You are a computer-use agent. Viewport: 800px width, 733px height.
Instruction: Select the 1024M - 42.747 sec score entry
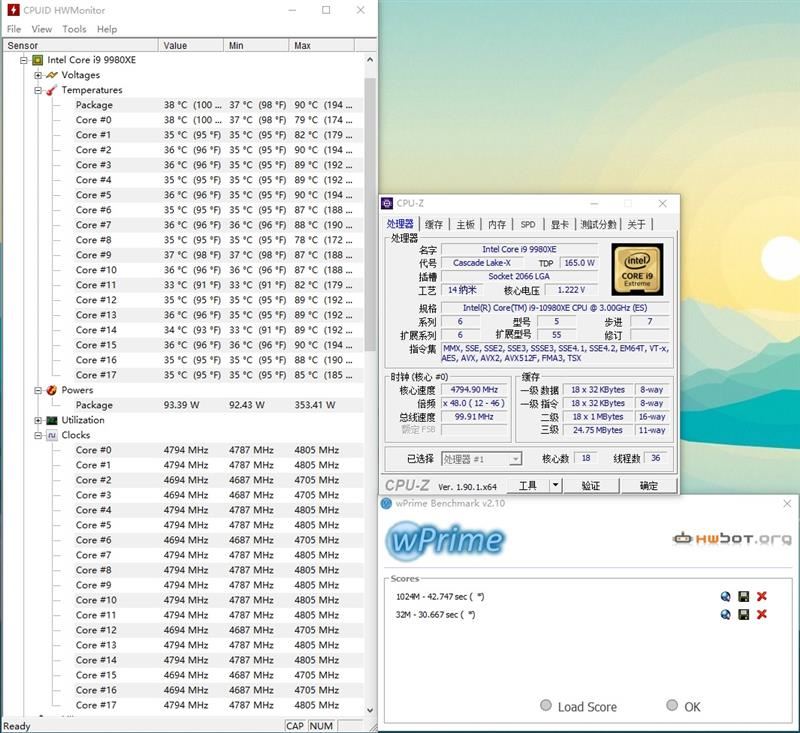440,596
